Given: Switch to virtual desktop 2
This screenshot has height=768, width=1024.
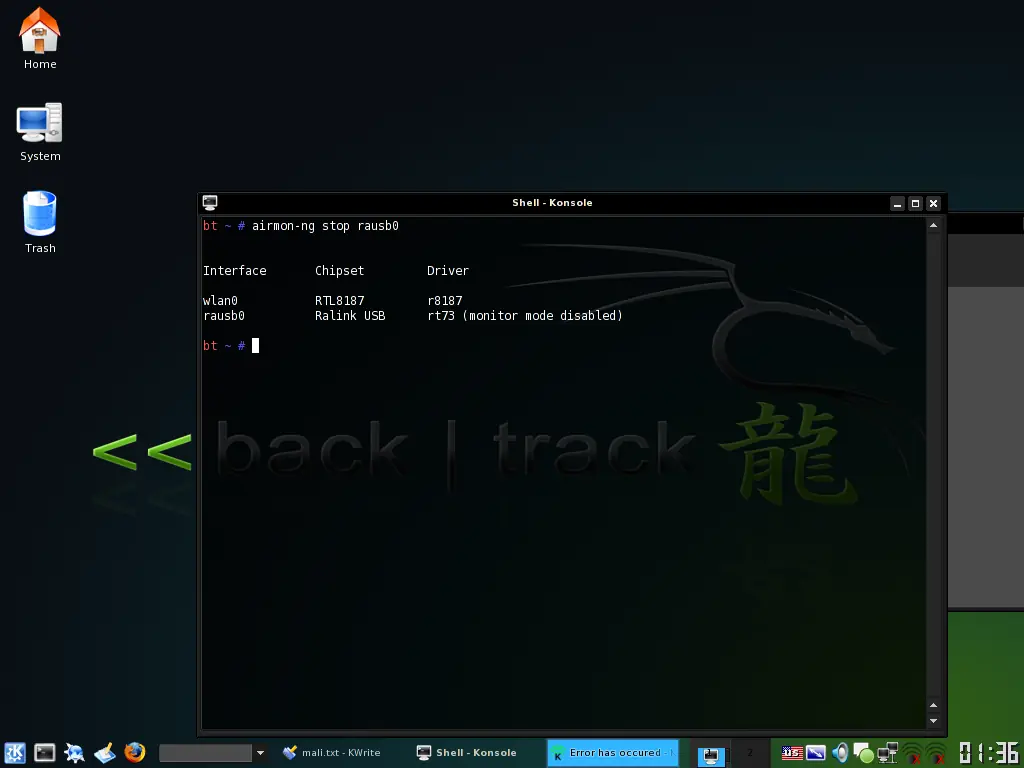Looking at the screenshot, I should 750,753.
